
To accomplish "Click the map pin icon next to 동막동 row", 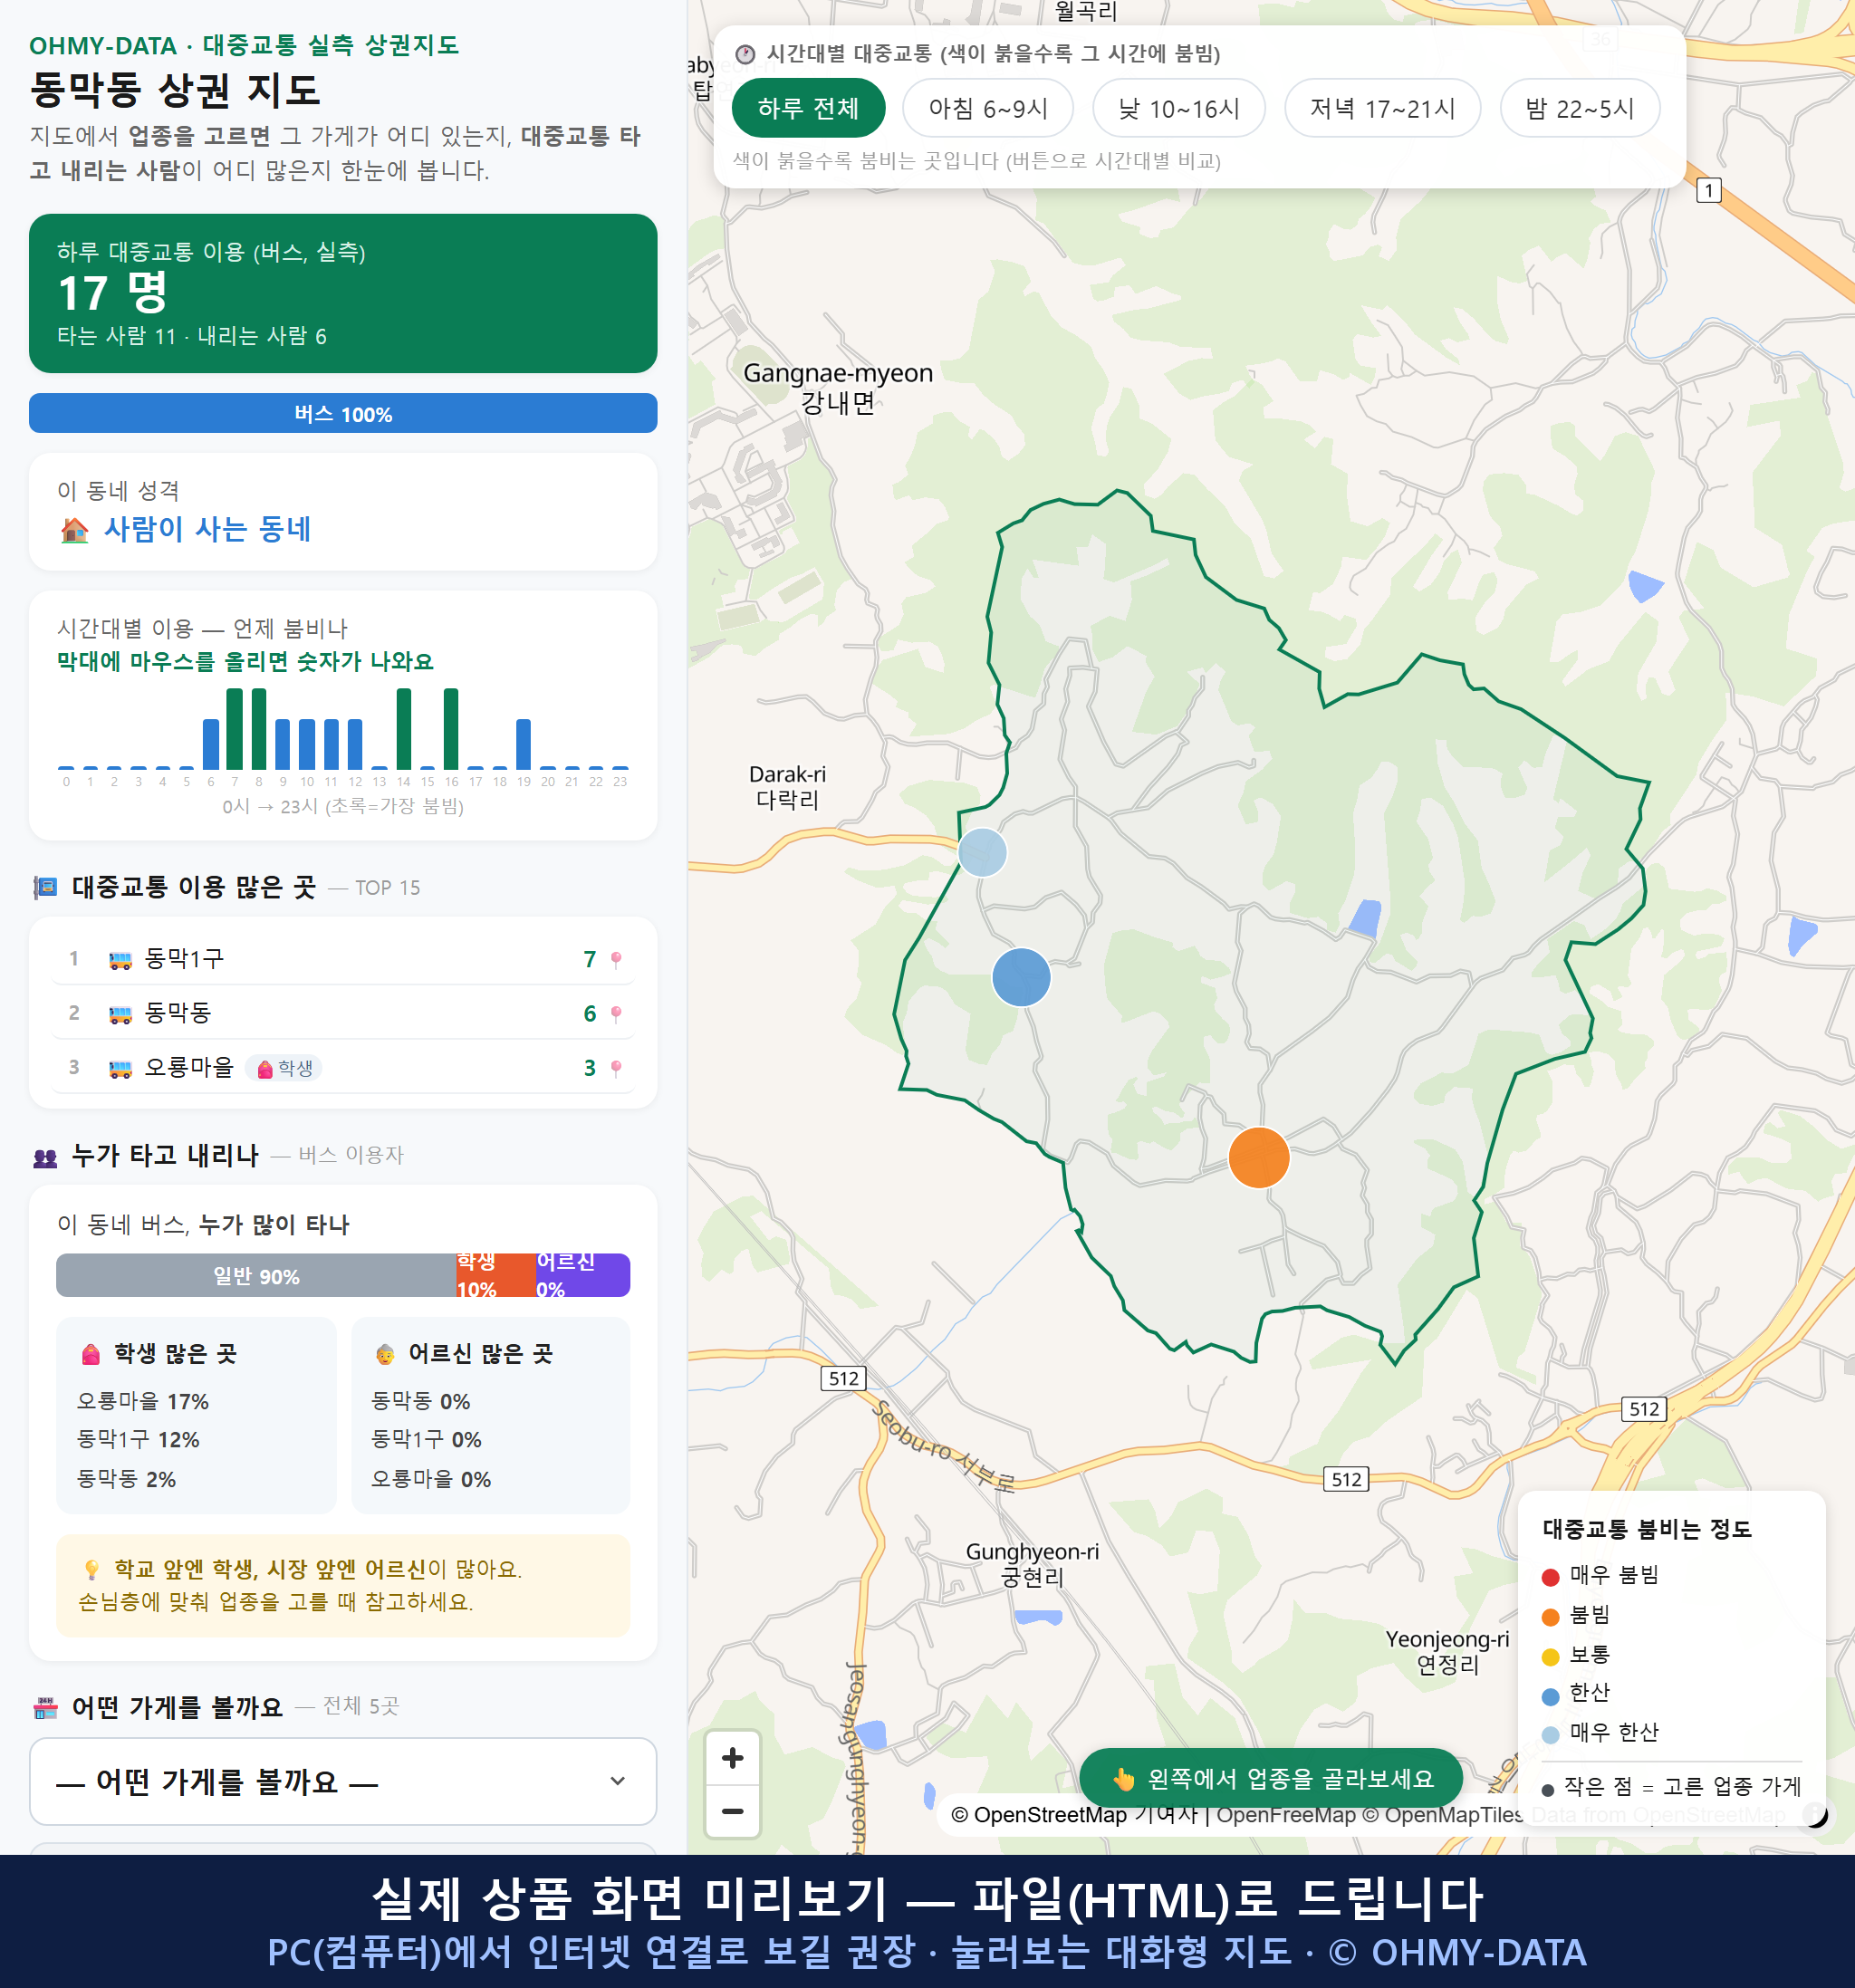I will [616, 1013].
